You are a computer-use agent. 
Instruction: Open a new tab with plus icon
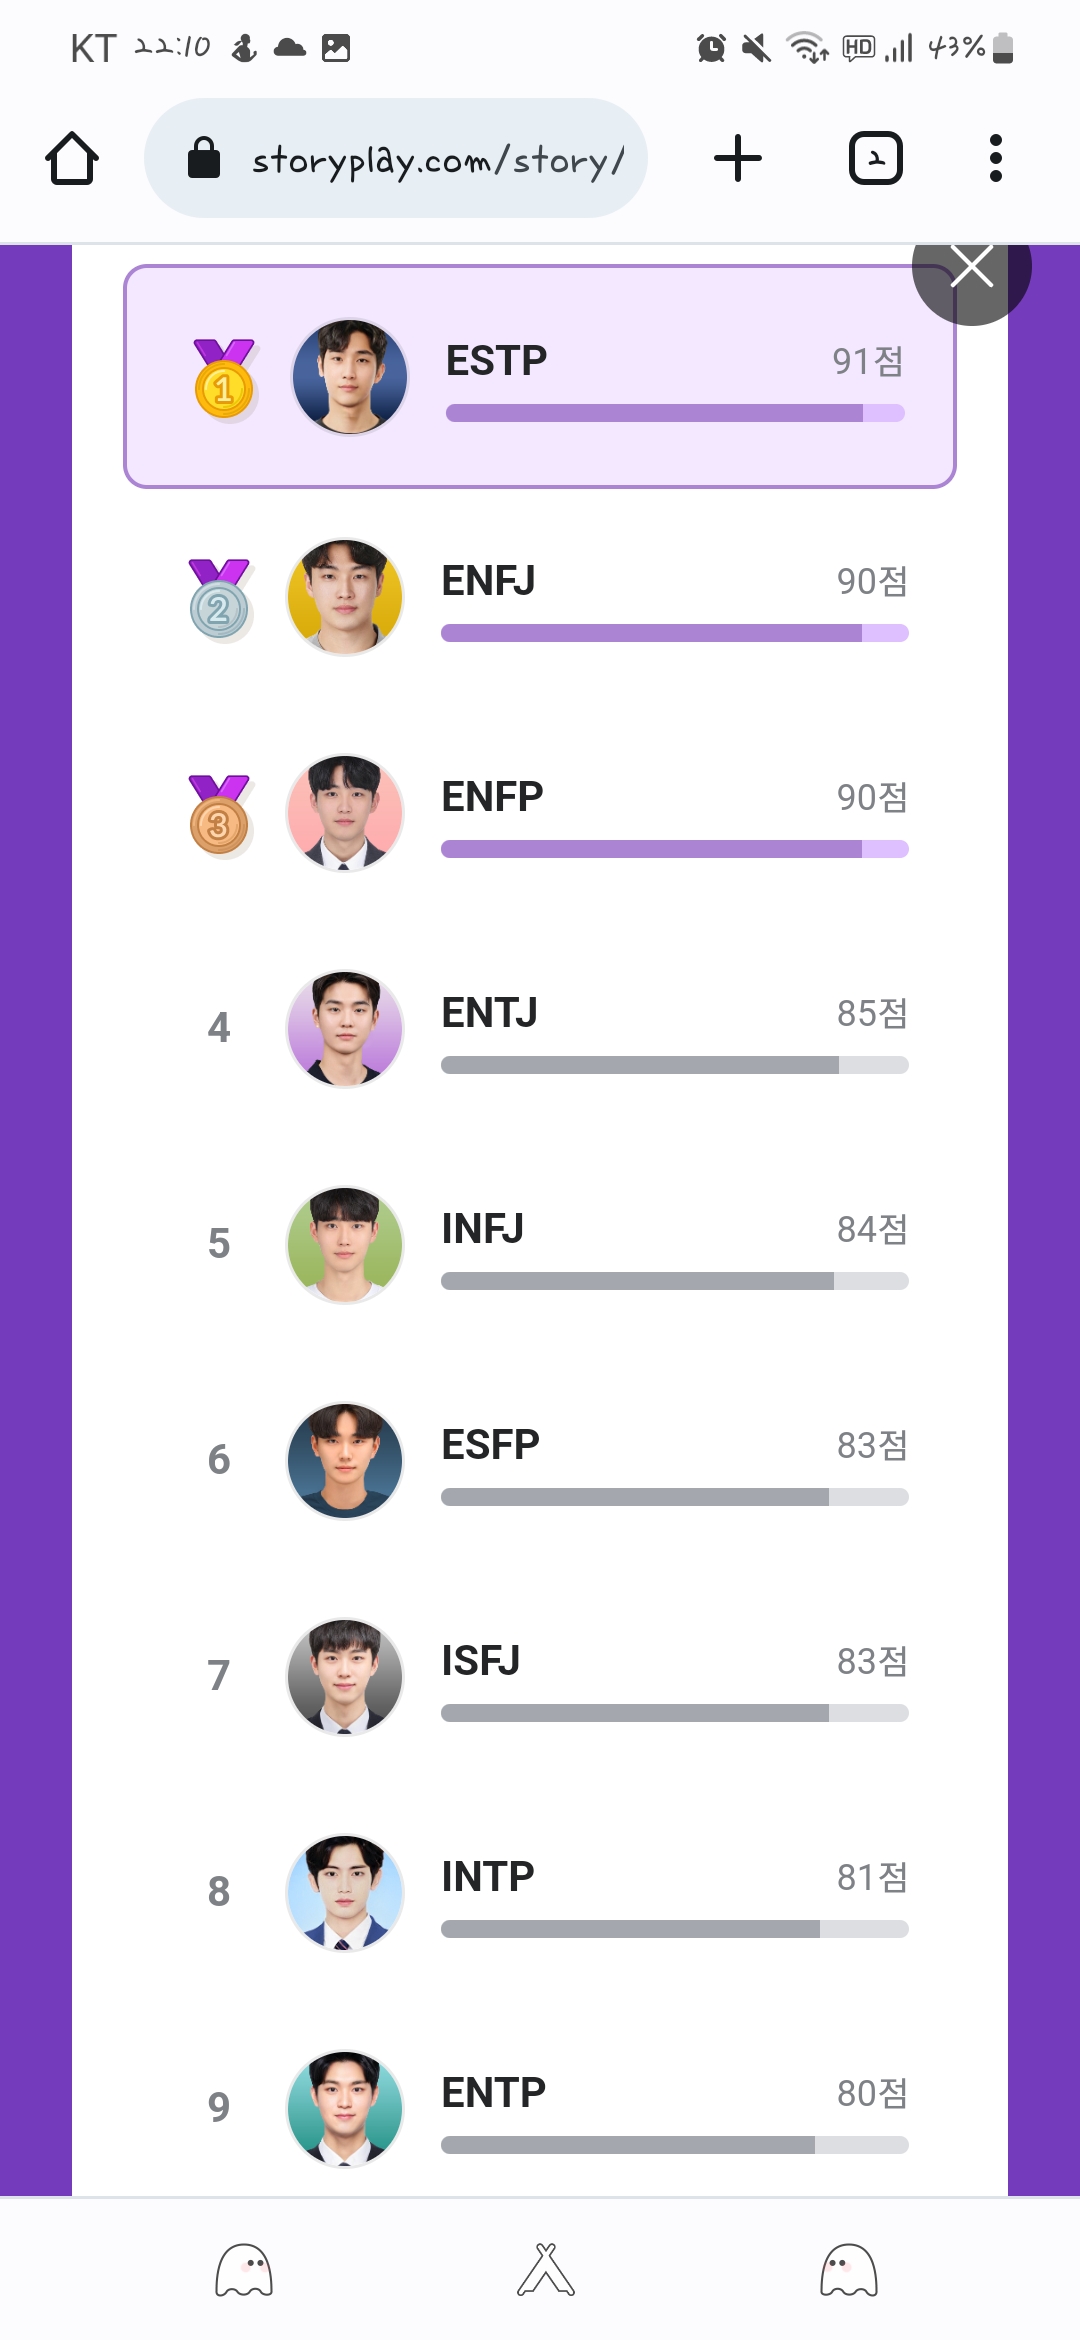pos(738,158)
